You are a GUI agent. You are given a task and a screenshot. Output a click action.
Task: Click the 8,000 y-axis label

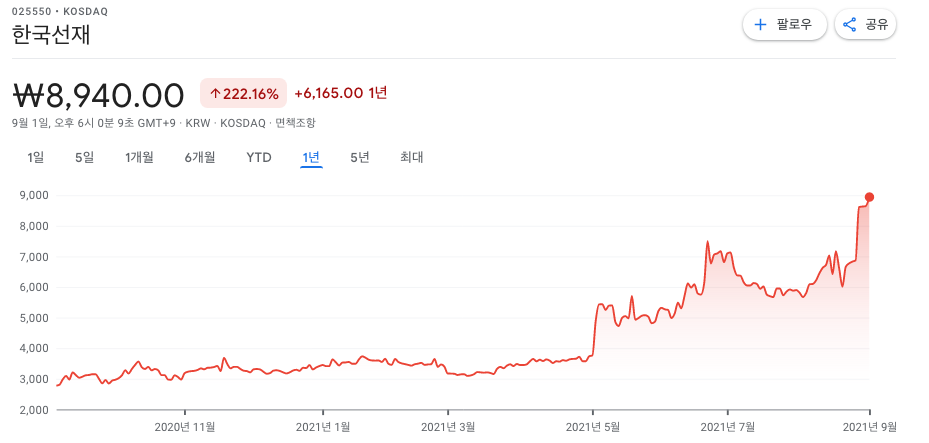click(35, 226)
